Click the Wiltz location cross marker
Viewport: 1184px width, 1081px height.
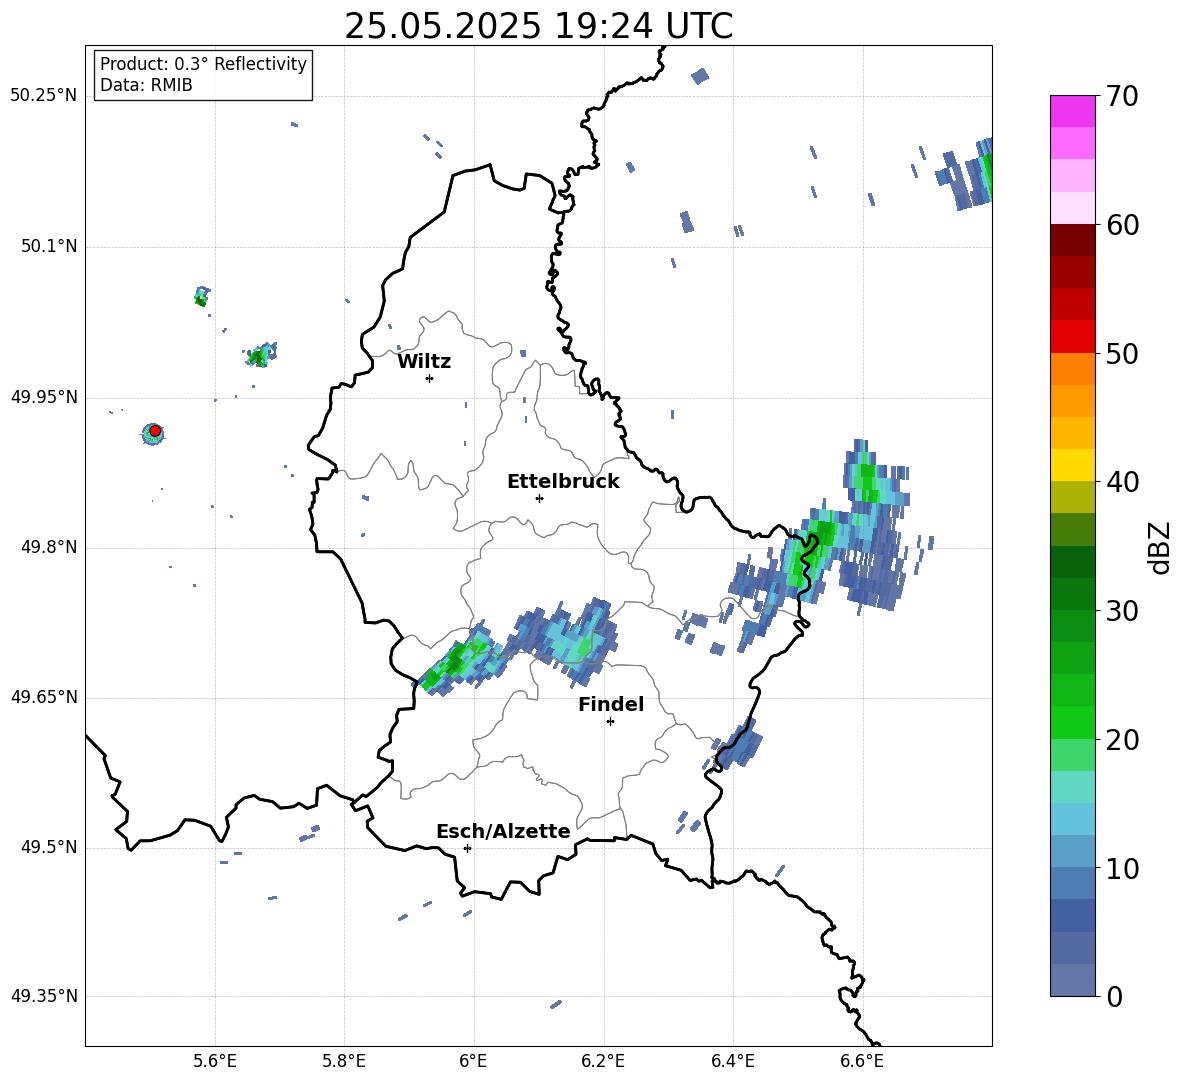click(429, 378)
